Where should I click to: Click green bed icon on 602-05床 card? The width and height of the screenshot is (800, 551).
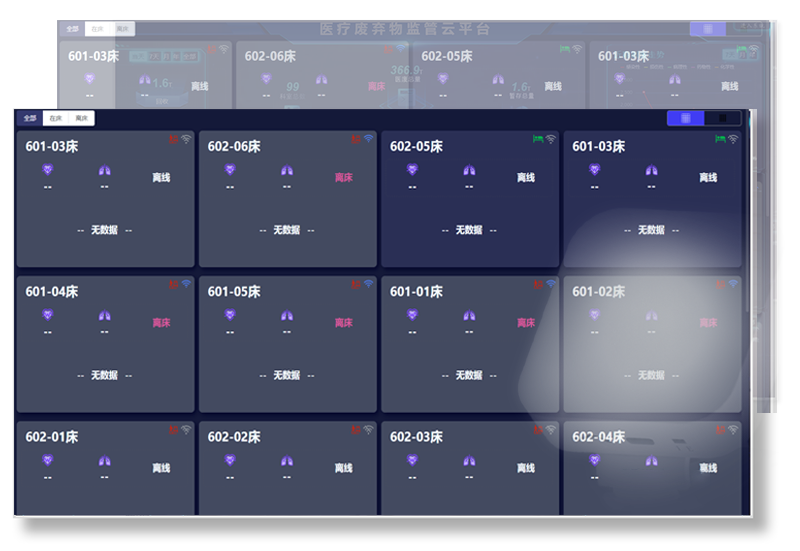[537, 139]
